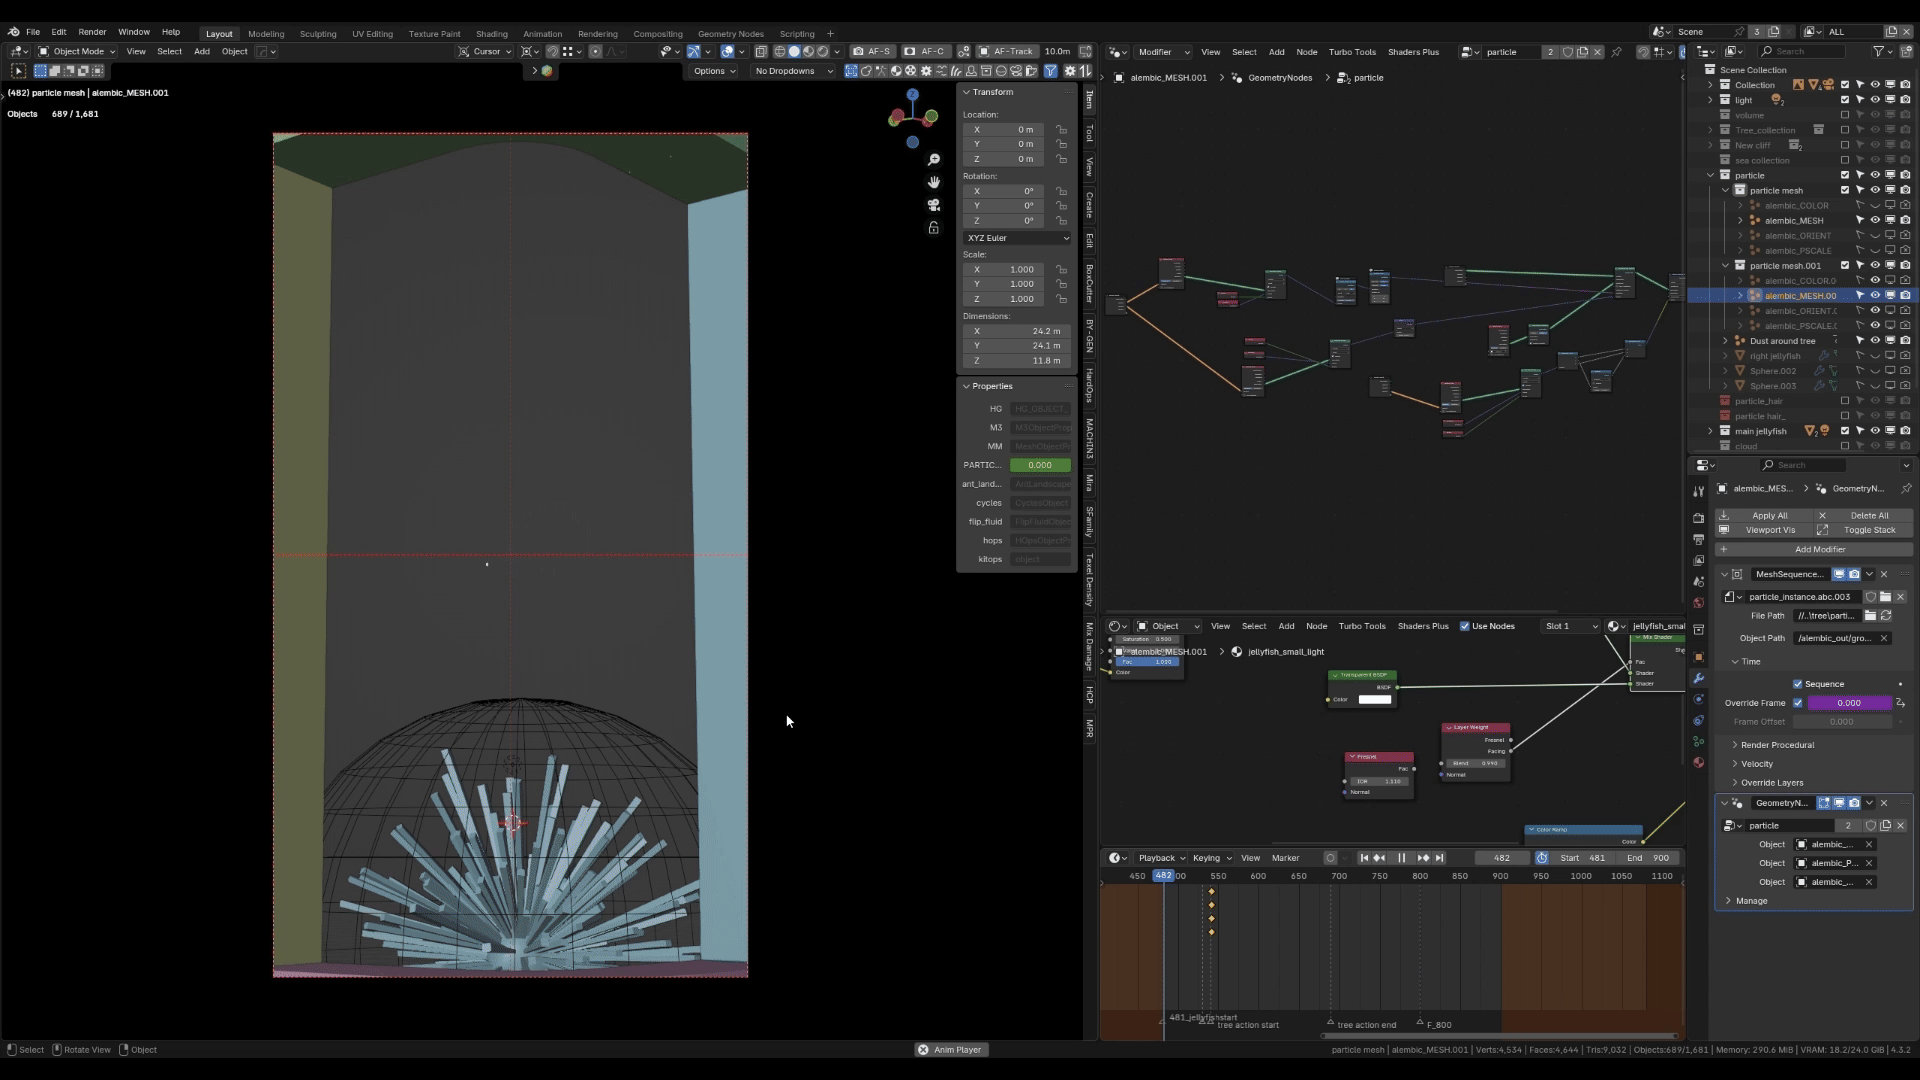Open the Physics properties tab icon
The width and height of the screenshot is (1920, 1080).
(x=1698, y=700)
